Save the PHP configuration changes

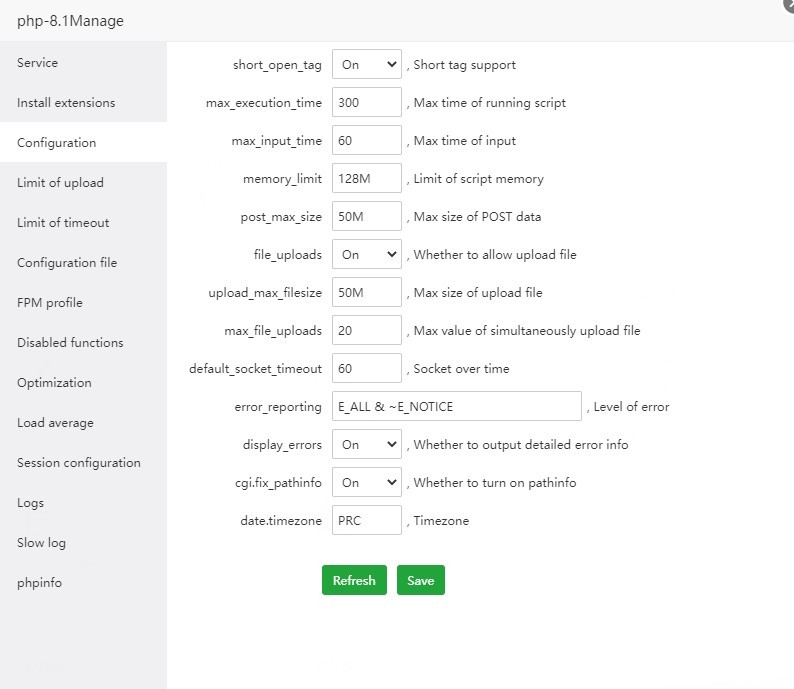(420, 581)
